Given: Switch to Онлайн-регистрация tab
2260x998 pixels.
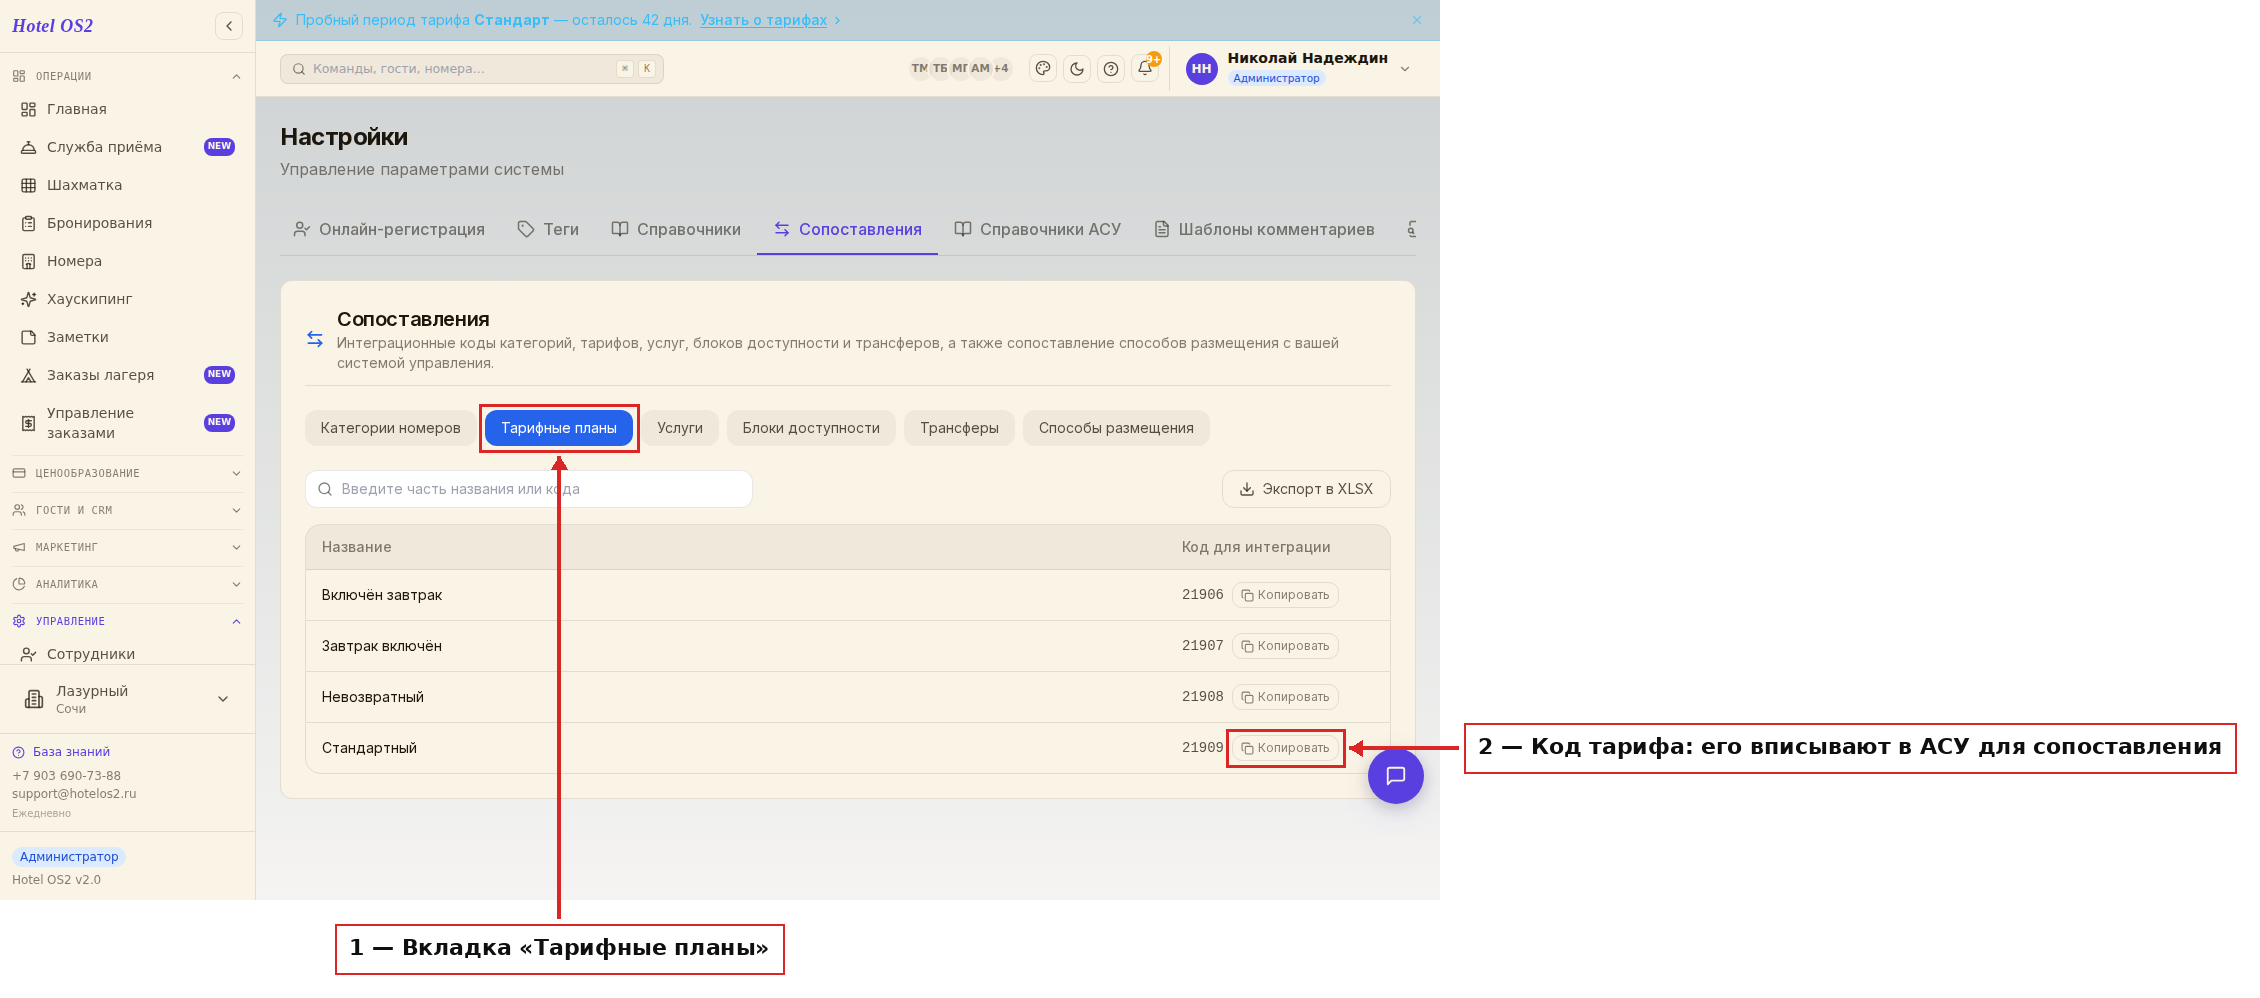Looking at the screenshot, I should pyautogui.click(x=389, y=230).
